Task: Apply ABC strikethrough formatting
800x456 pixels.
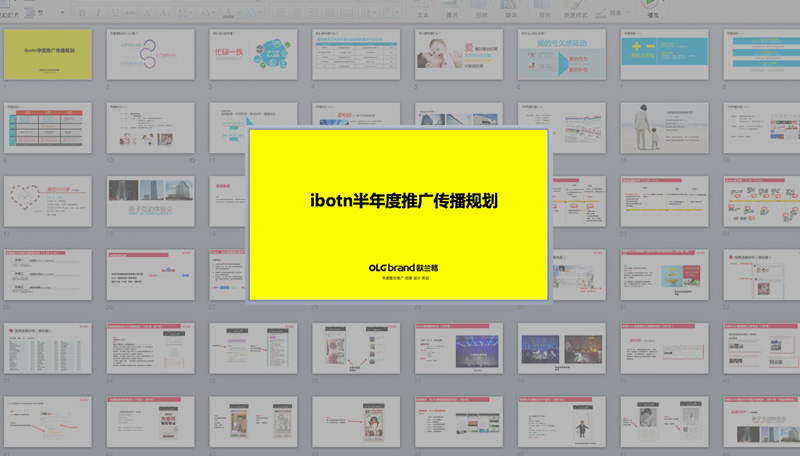Action: pyautogui.click(x=131, y=13)
